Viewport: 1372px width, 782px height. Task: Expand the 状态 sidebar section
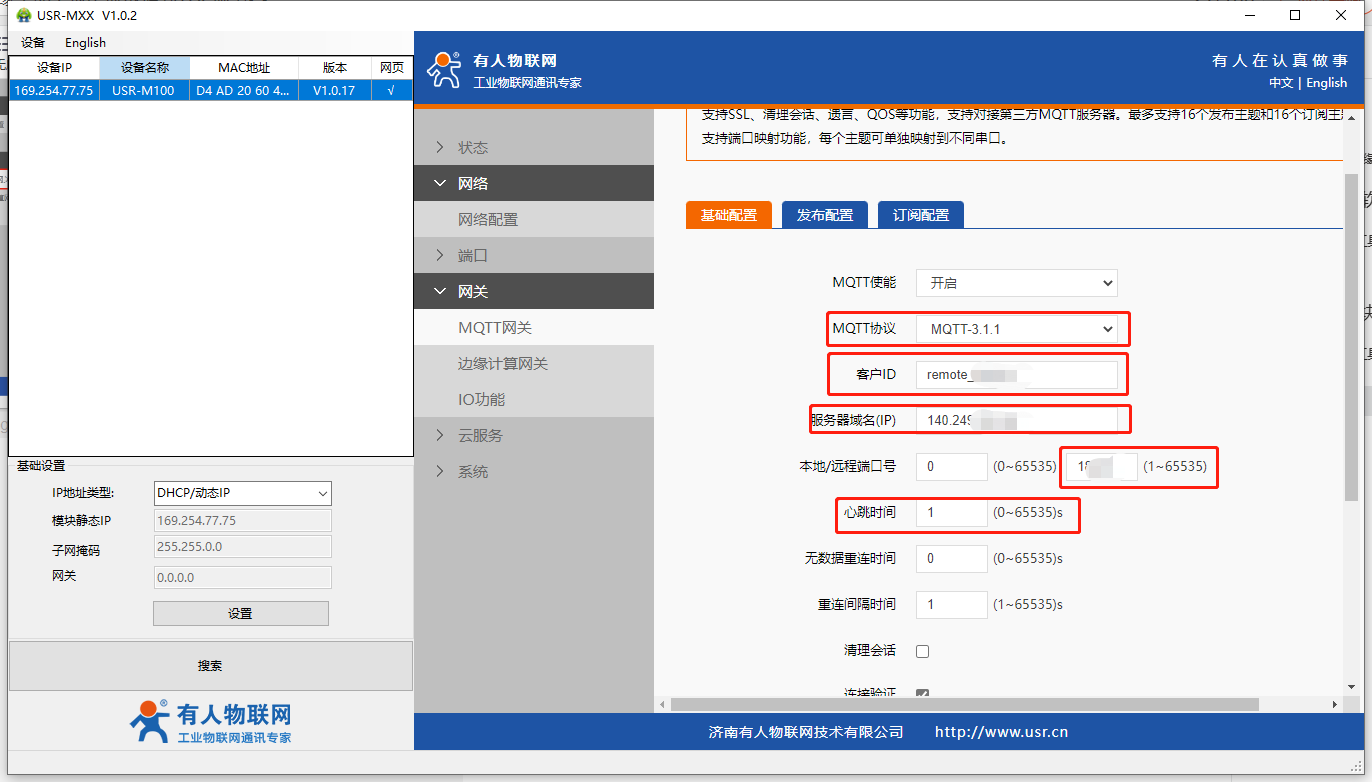tap(534, 148)
